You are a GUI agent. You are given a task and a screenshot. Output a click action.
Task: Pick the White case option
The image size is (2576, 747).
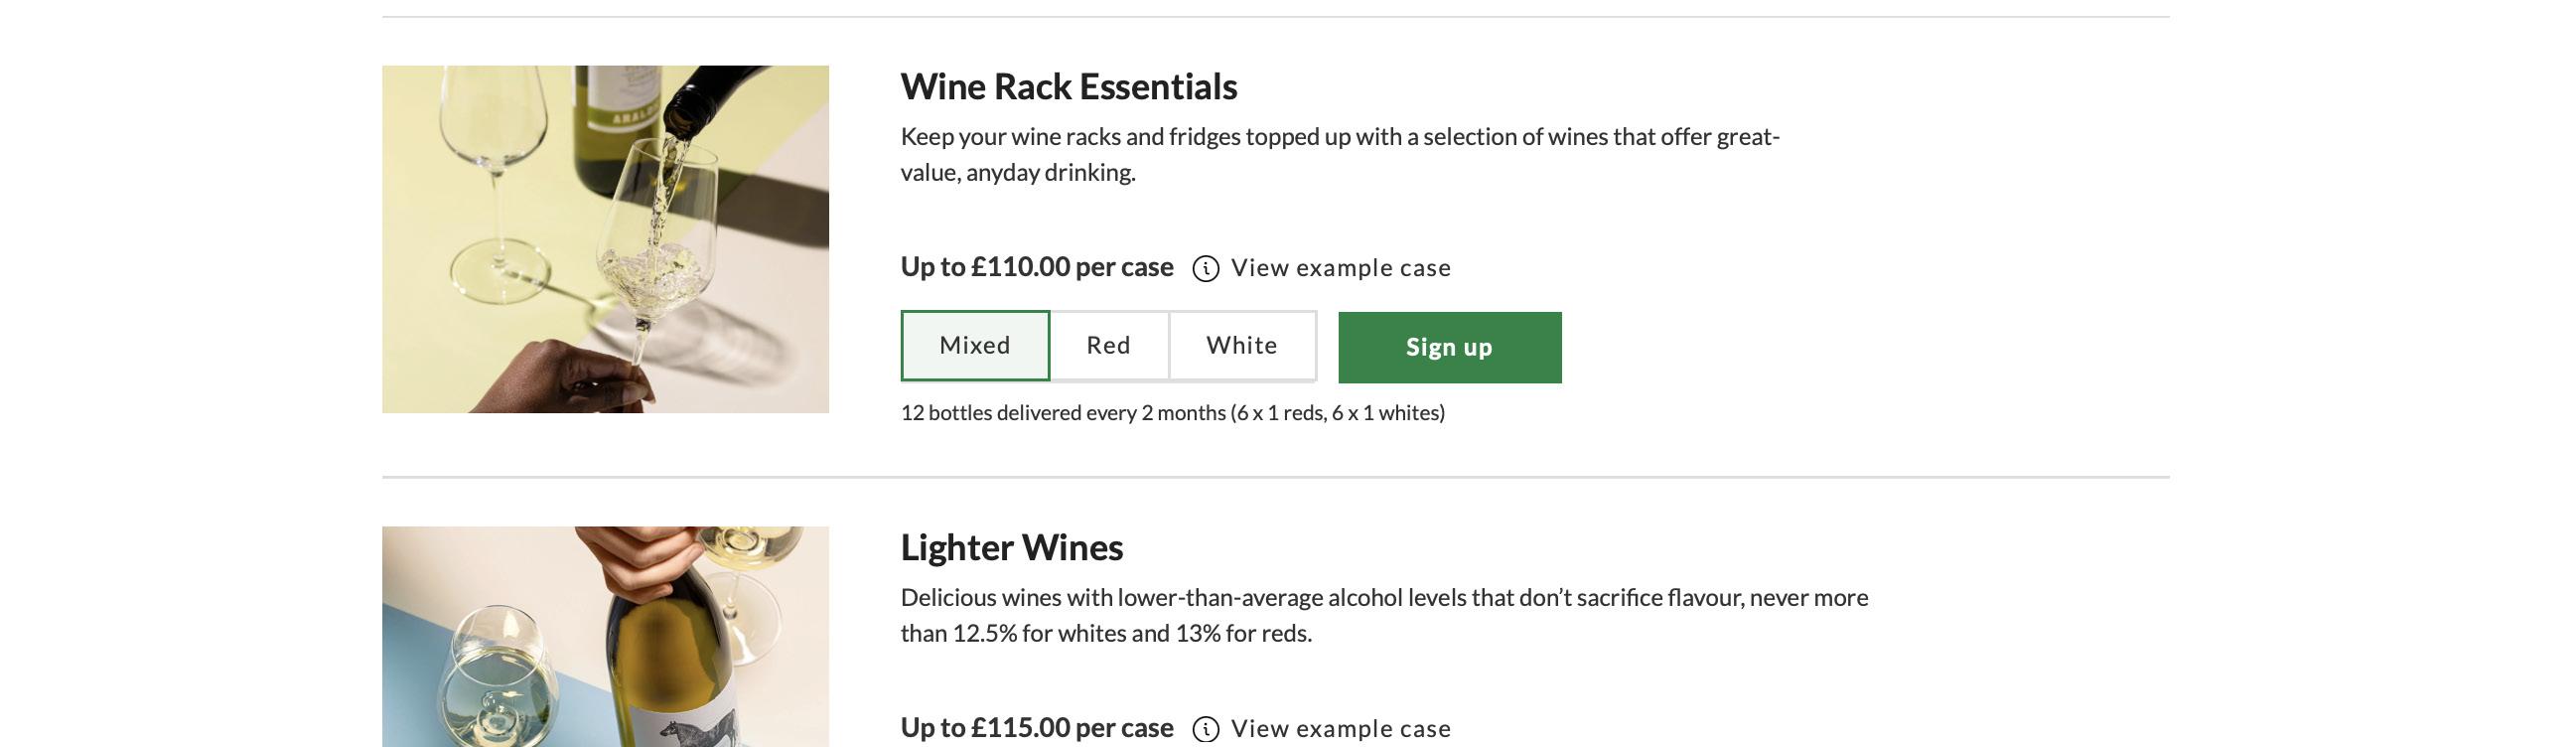(x=1241, y=346)
